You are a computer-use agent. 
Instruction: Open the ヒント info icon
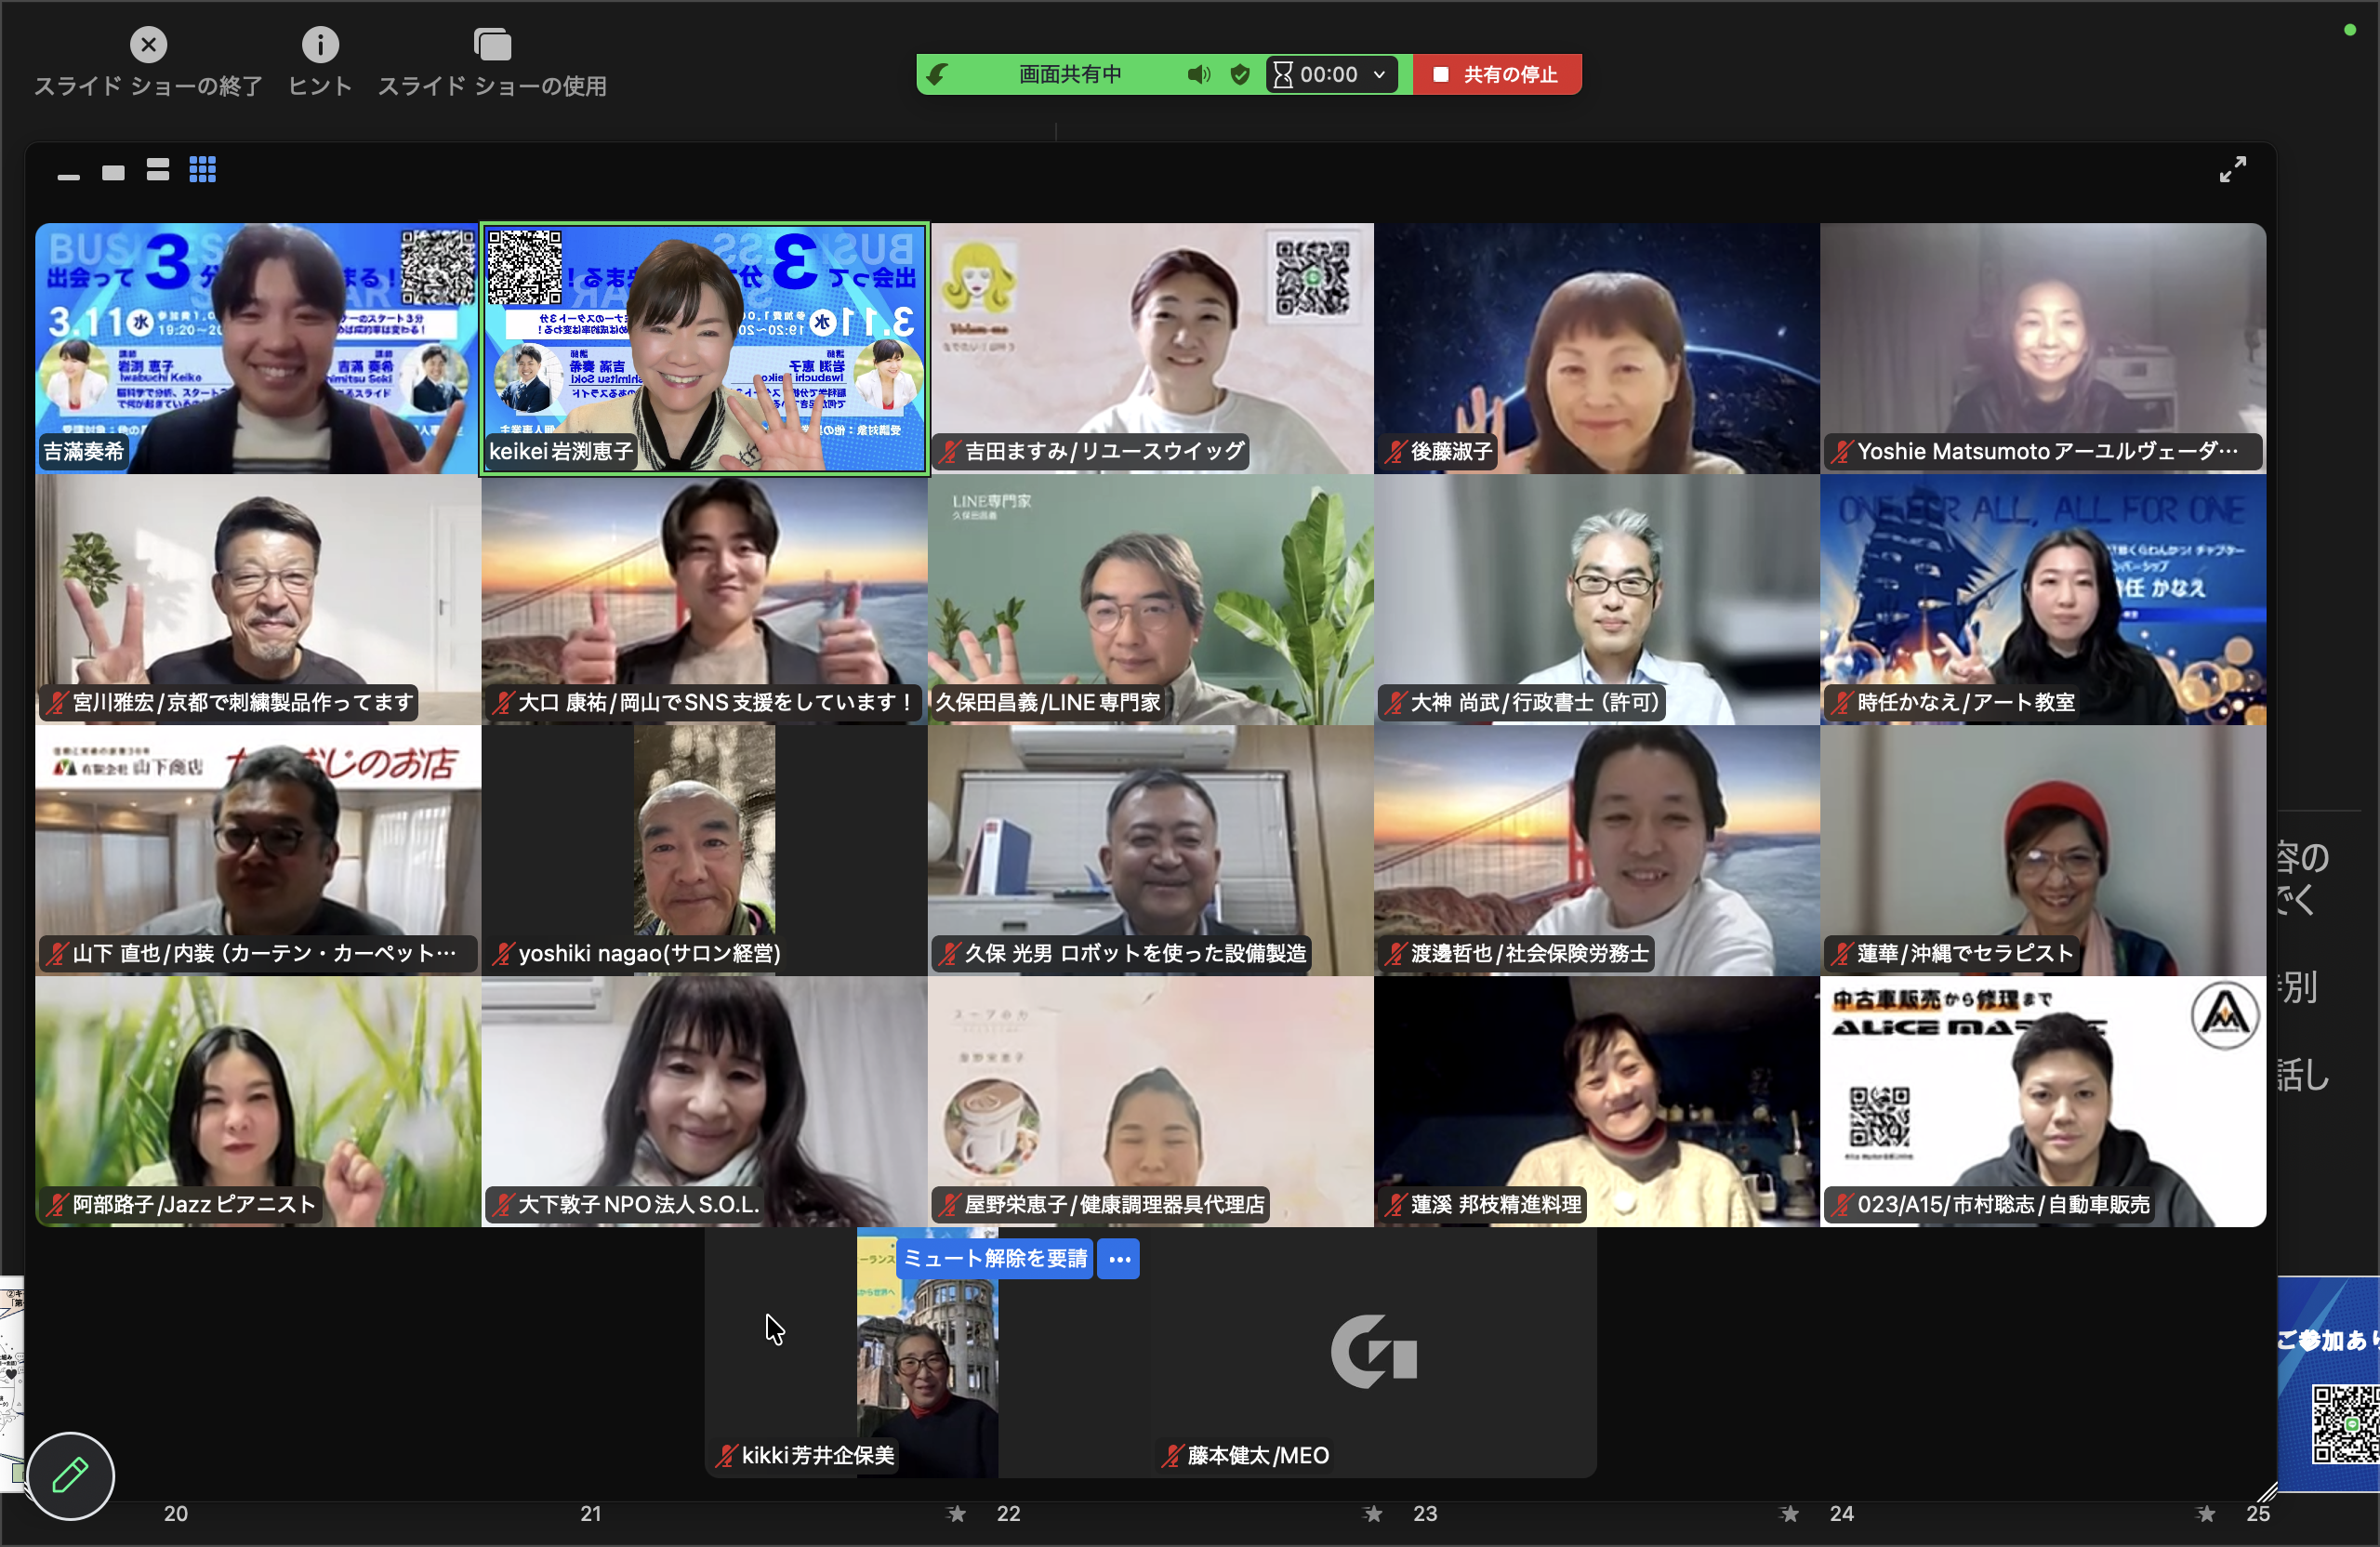320,45
